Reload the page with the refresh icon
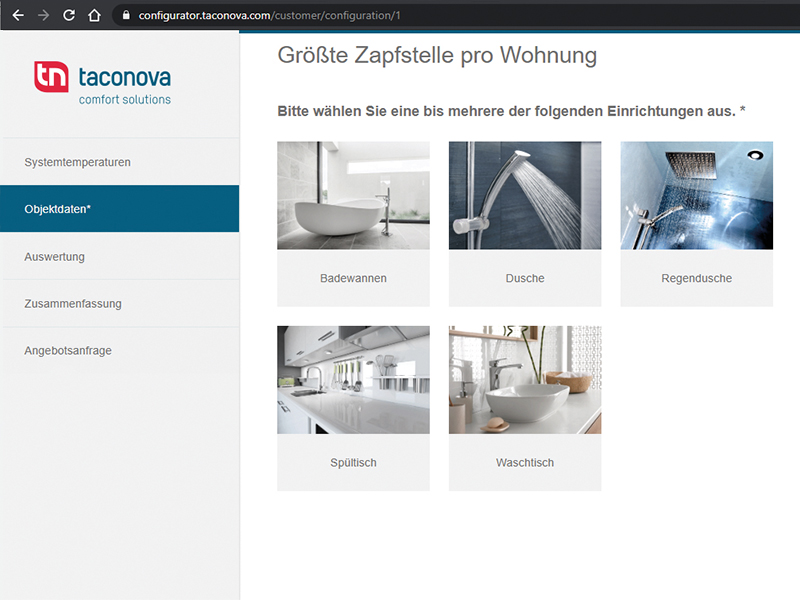The width and height of the screenshot is (800, 600). click(x=68, y=15)
